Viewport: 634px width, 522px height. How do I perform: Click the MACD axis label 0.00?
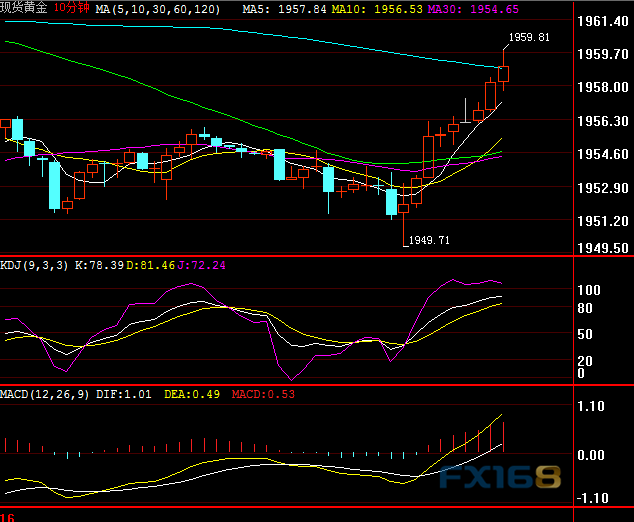coord(591,455)
